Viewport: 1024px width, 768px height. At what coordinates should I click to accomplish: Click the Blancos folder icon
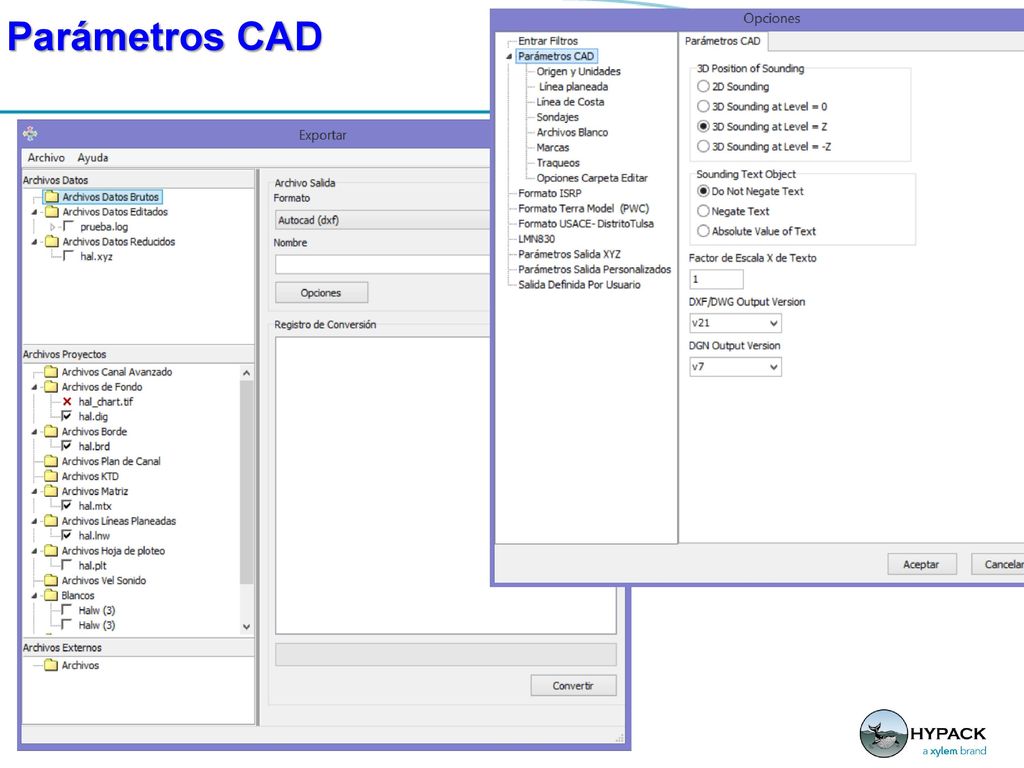click(x=51, y=596)
